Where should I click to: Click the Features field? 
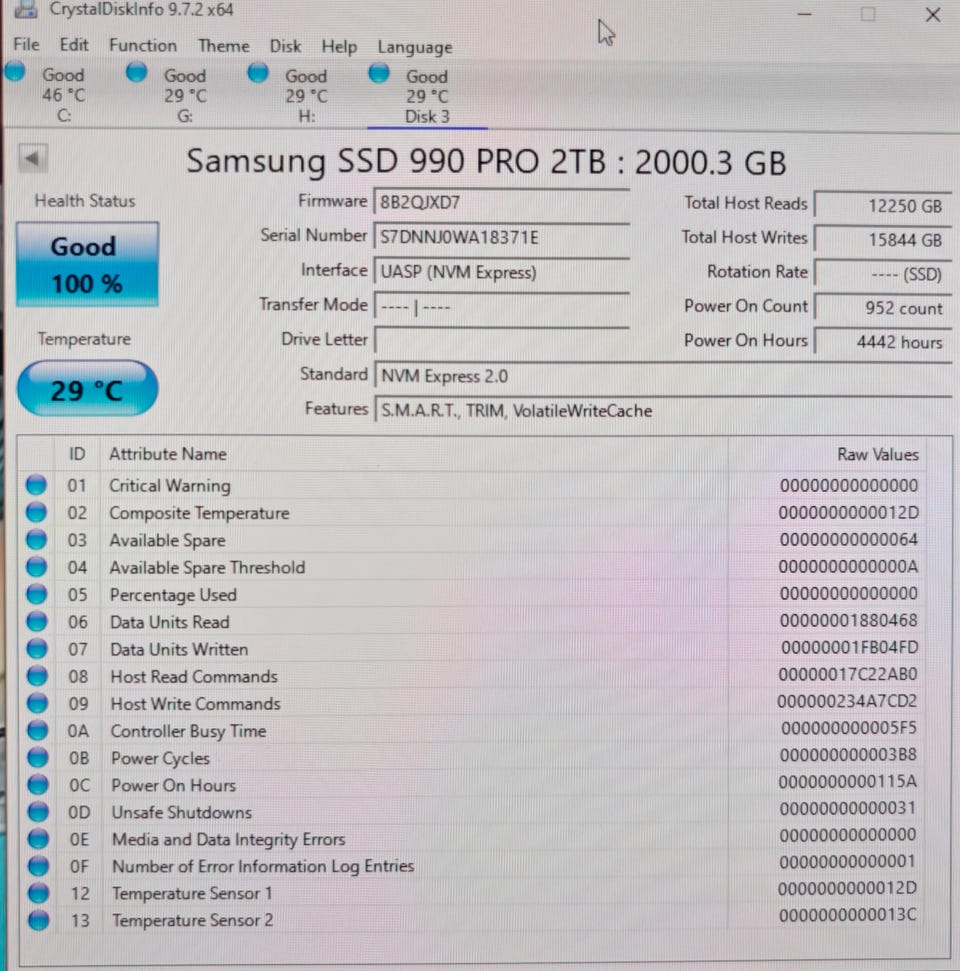663,410
